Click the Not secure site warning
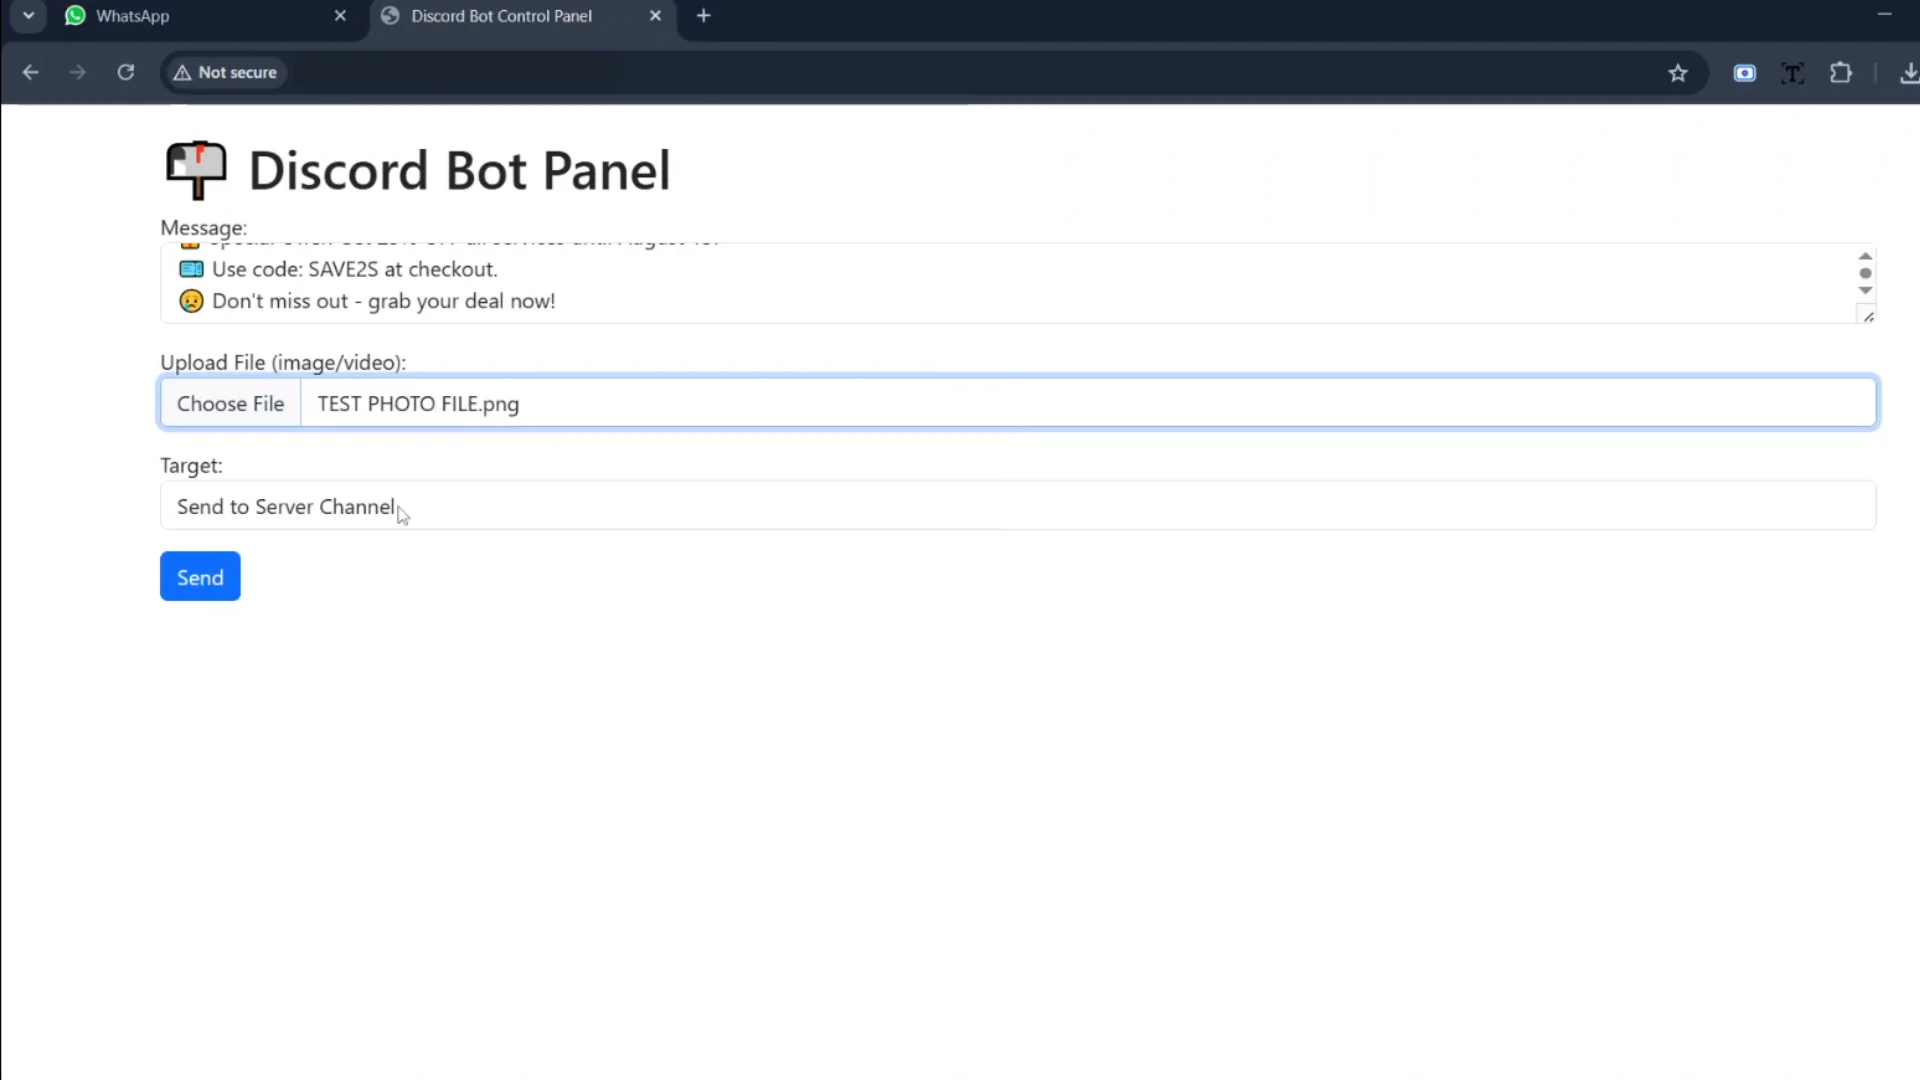 (225, 72)
